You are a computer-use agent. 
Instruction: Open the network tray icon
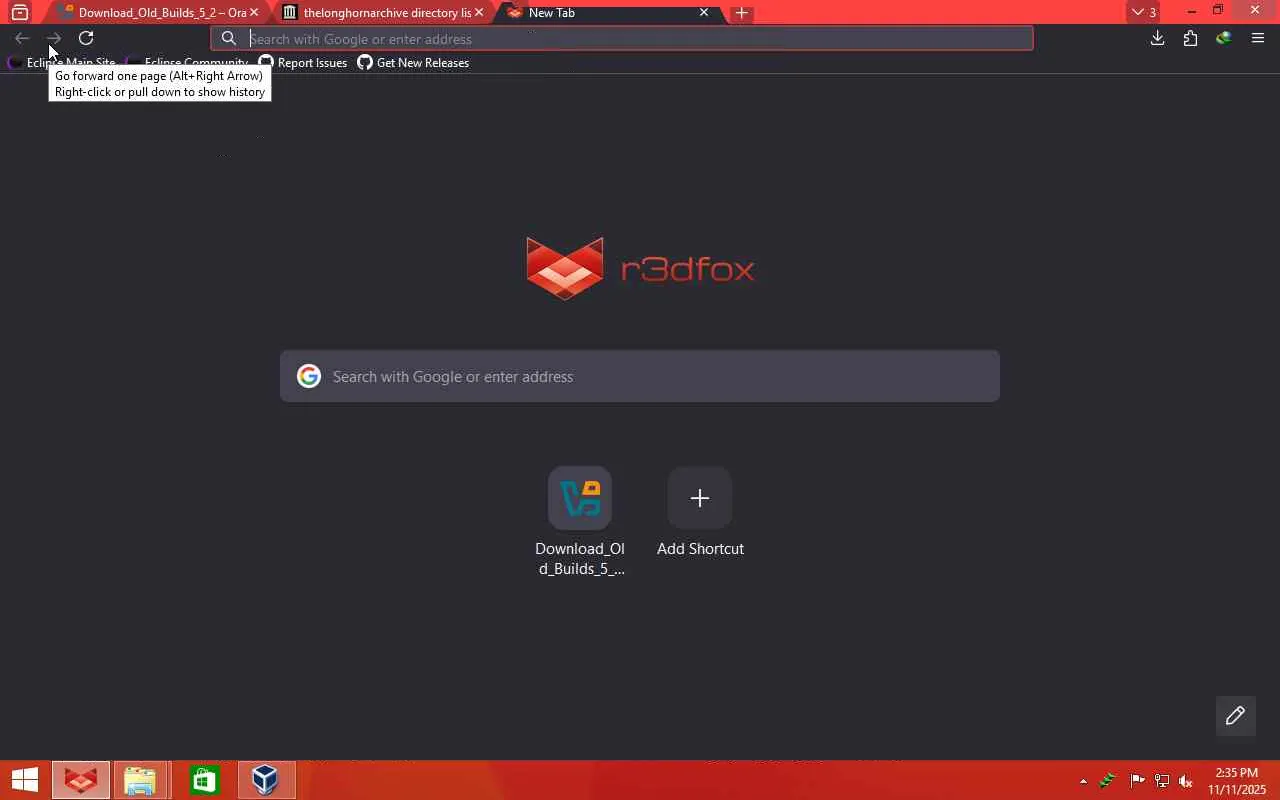(1162, 781)
